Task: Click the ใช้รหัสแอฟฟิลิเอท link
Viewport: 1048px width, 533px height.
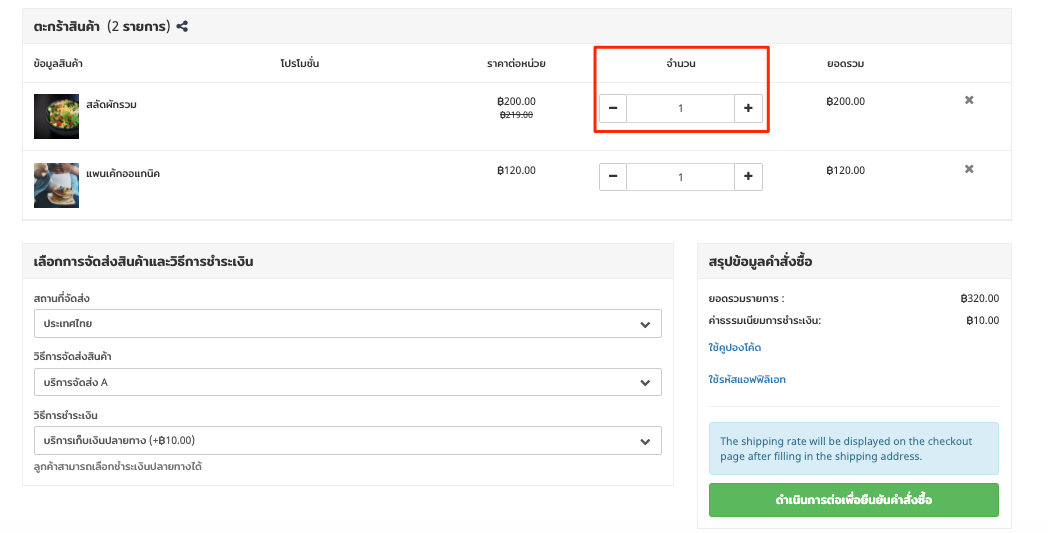Action: [x=747, y=379]
